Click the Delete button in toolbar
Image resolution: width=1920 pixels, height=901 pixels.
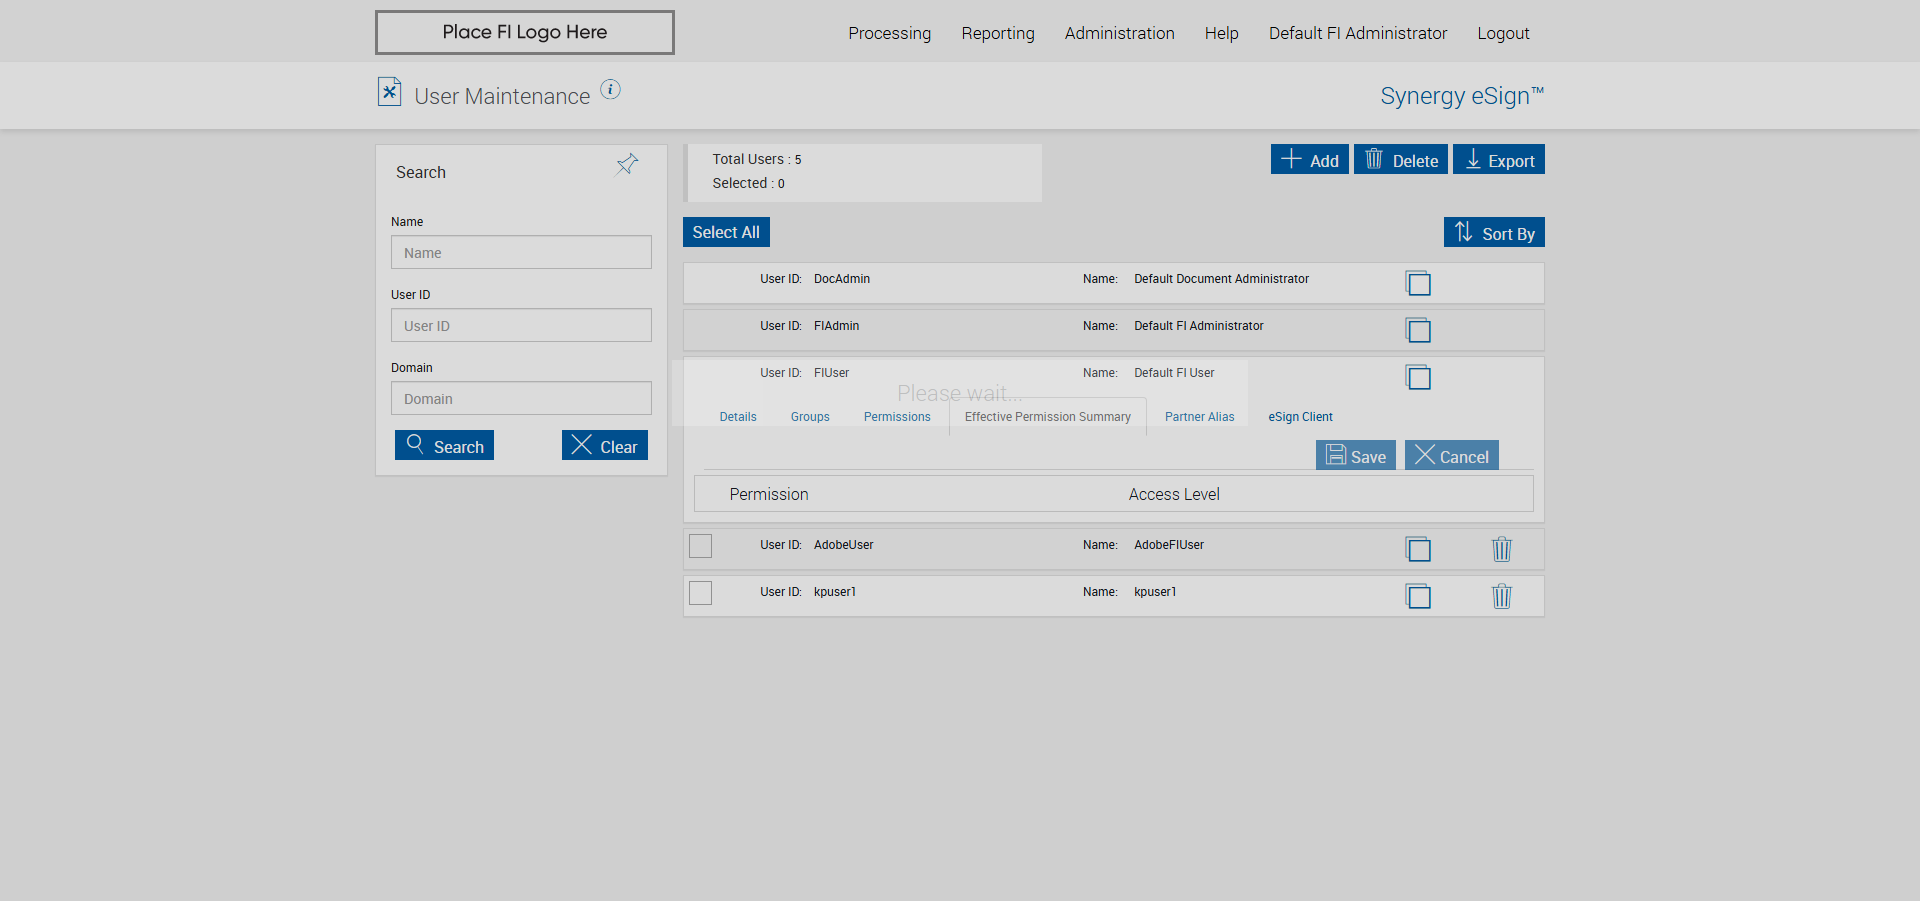coord(1401,159)
